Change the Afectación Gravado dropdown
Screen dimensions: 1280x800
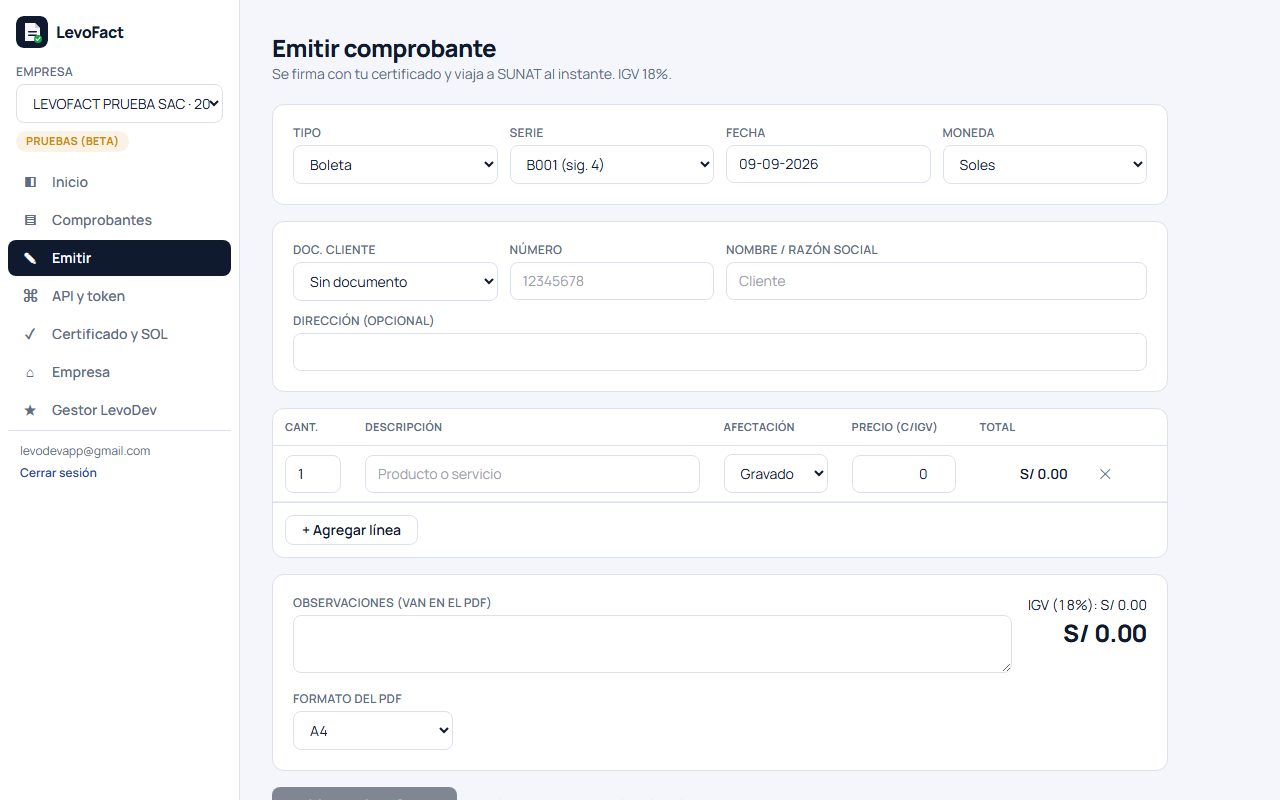coord(776,474)
